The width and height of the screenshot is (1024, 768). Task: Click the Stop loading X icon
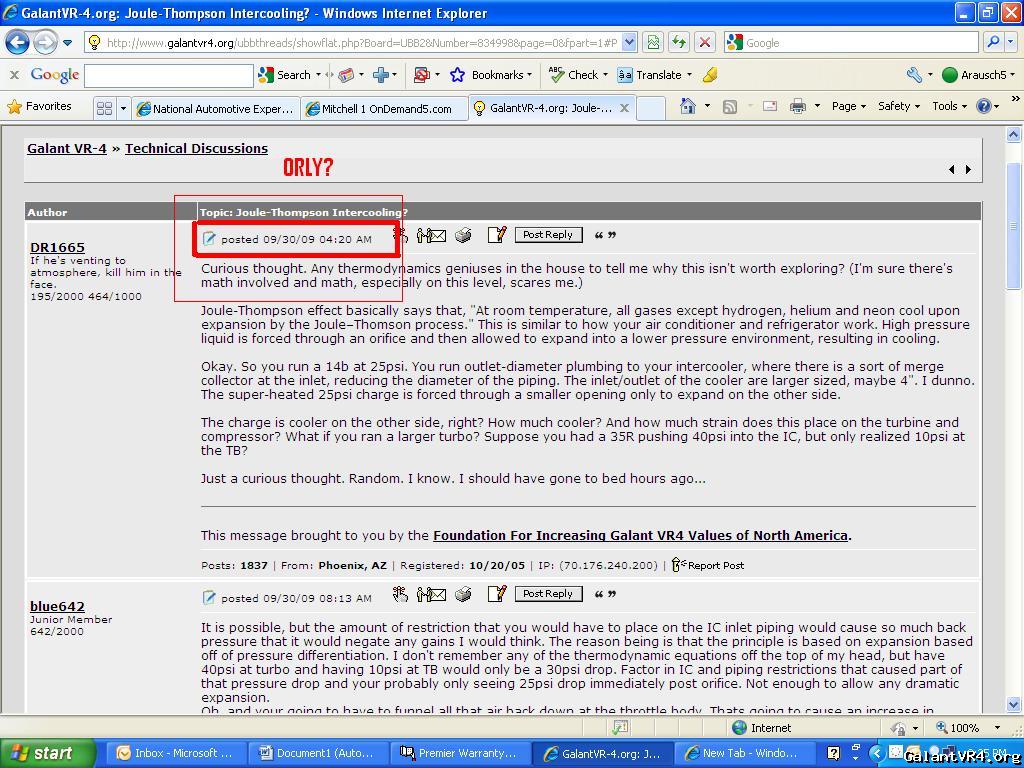[x=705, y=42]
